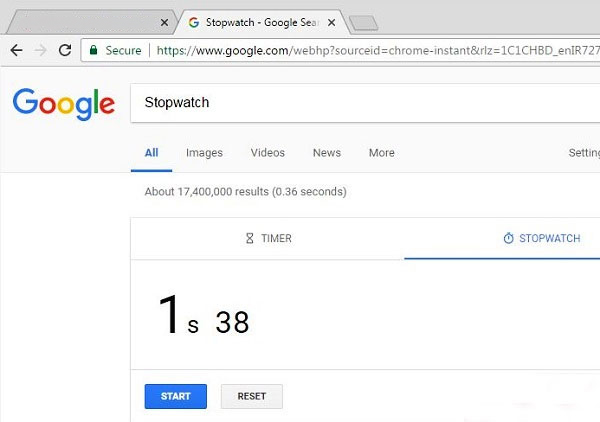Switch to the Images results tab
This screenshot has height=422, width=600.
point(204,153)
